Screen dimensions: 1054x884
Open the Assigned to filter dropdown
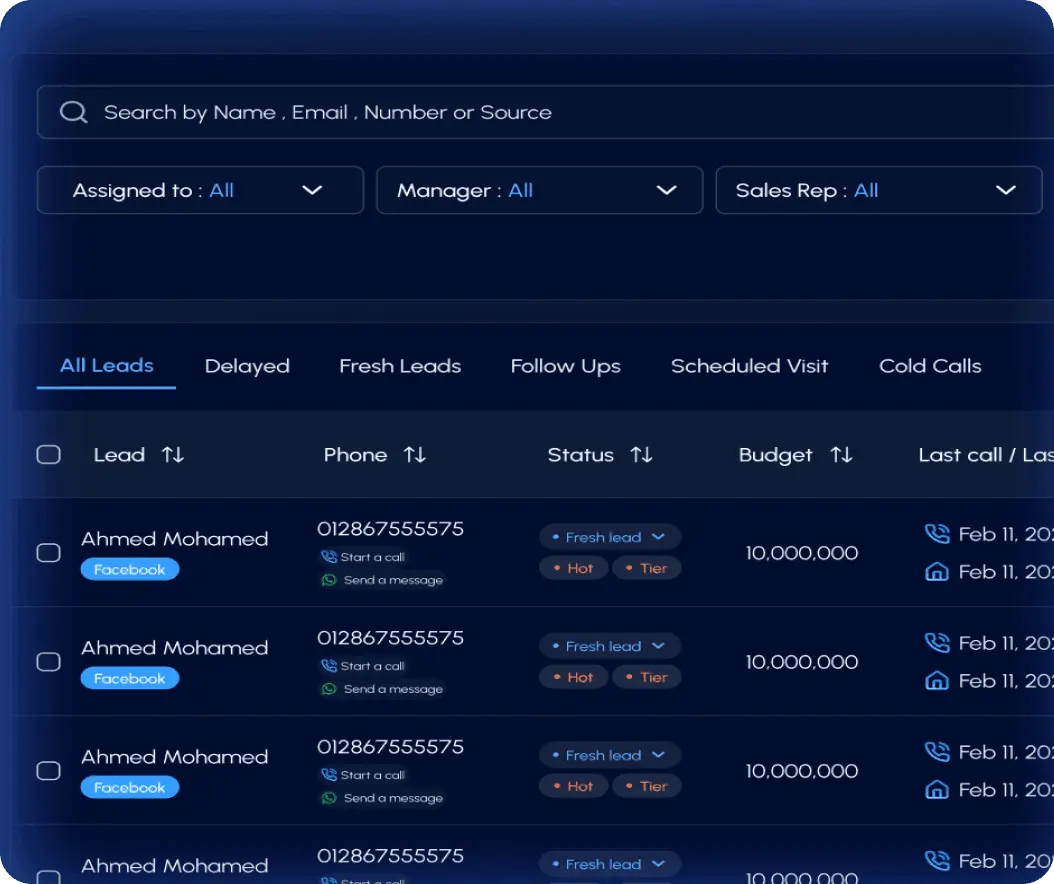[x=199, y=190]
